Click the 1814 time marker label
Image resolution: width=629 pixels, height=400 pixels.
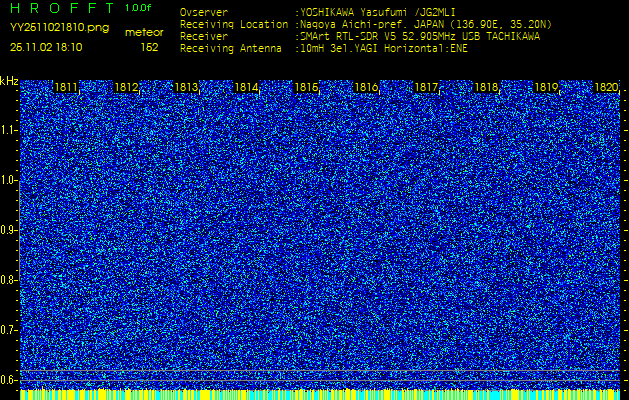pyautogui.click(x=246, y=87)
